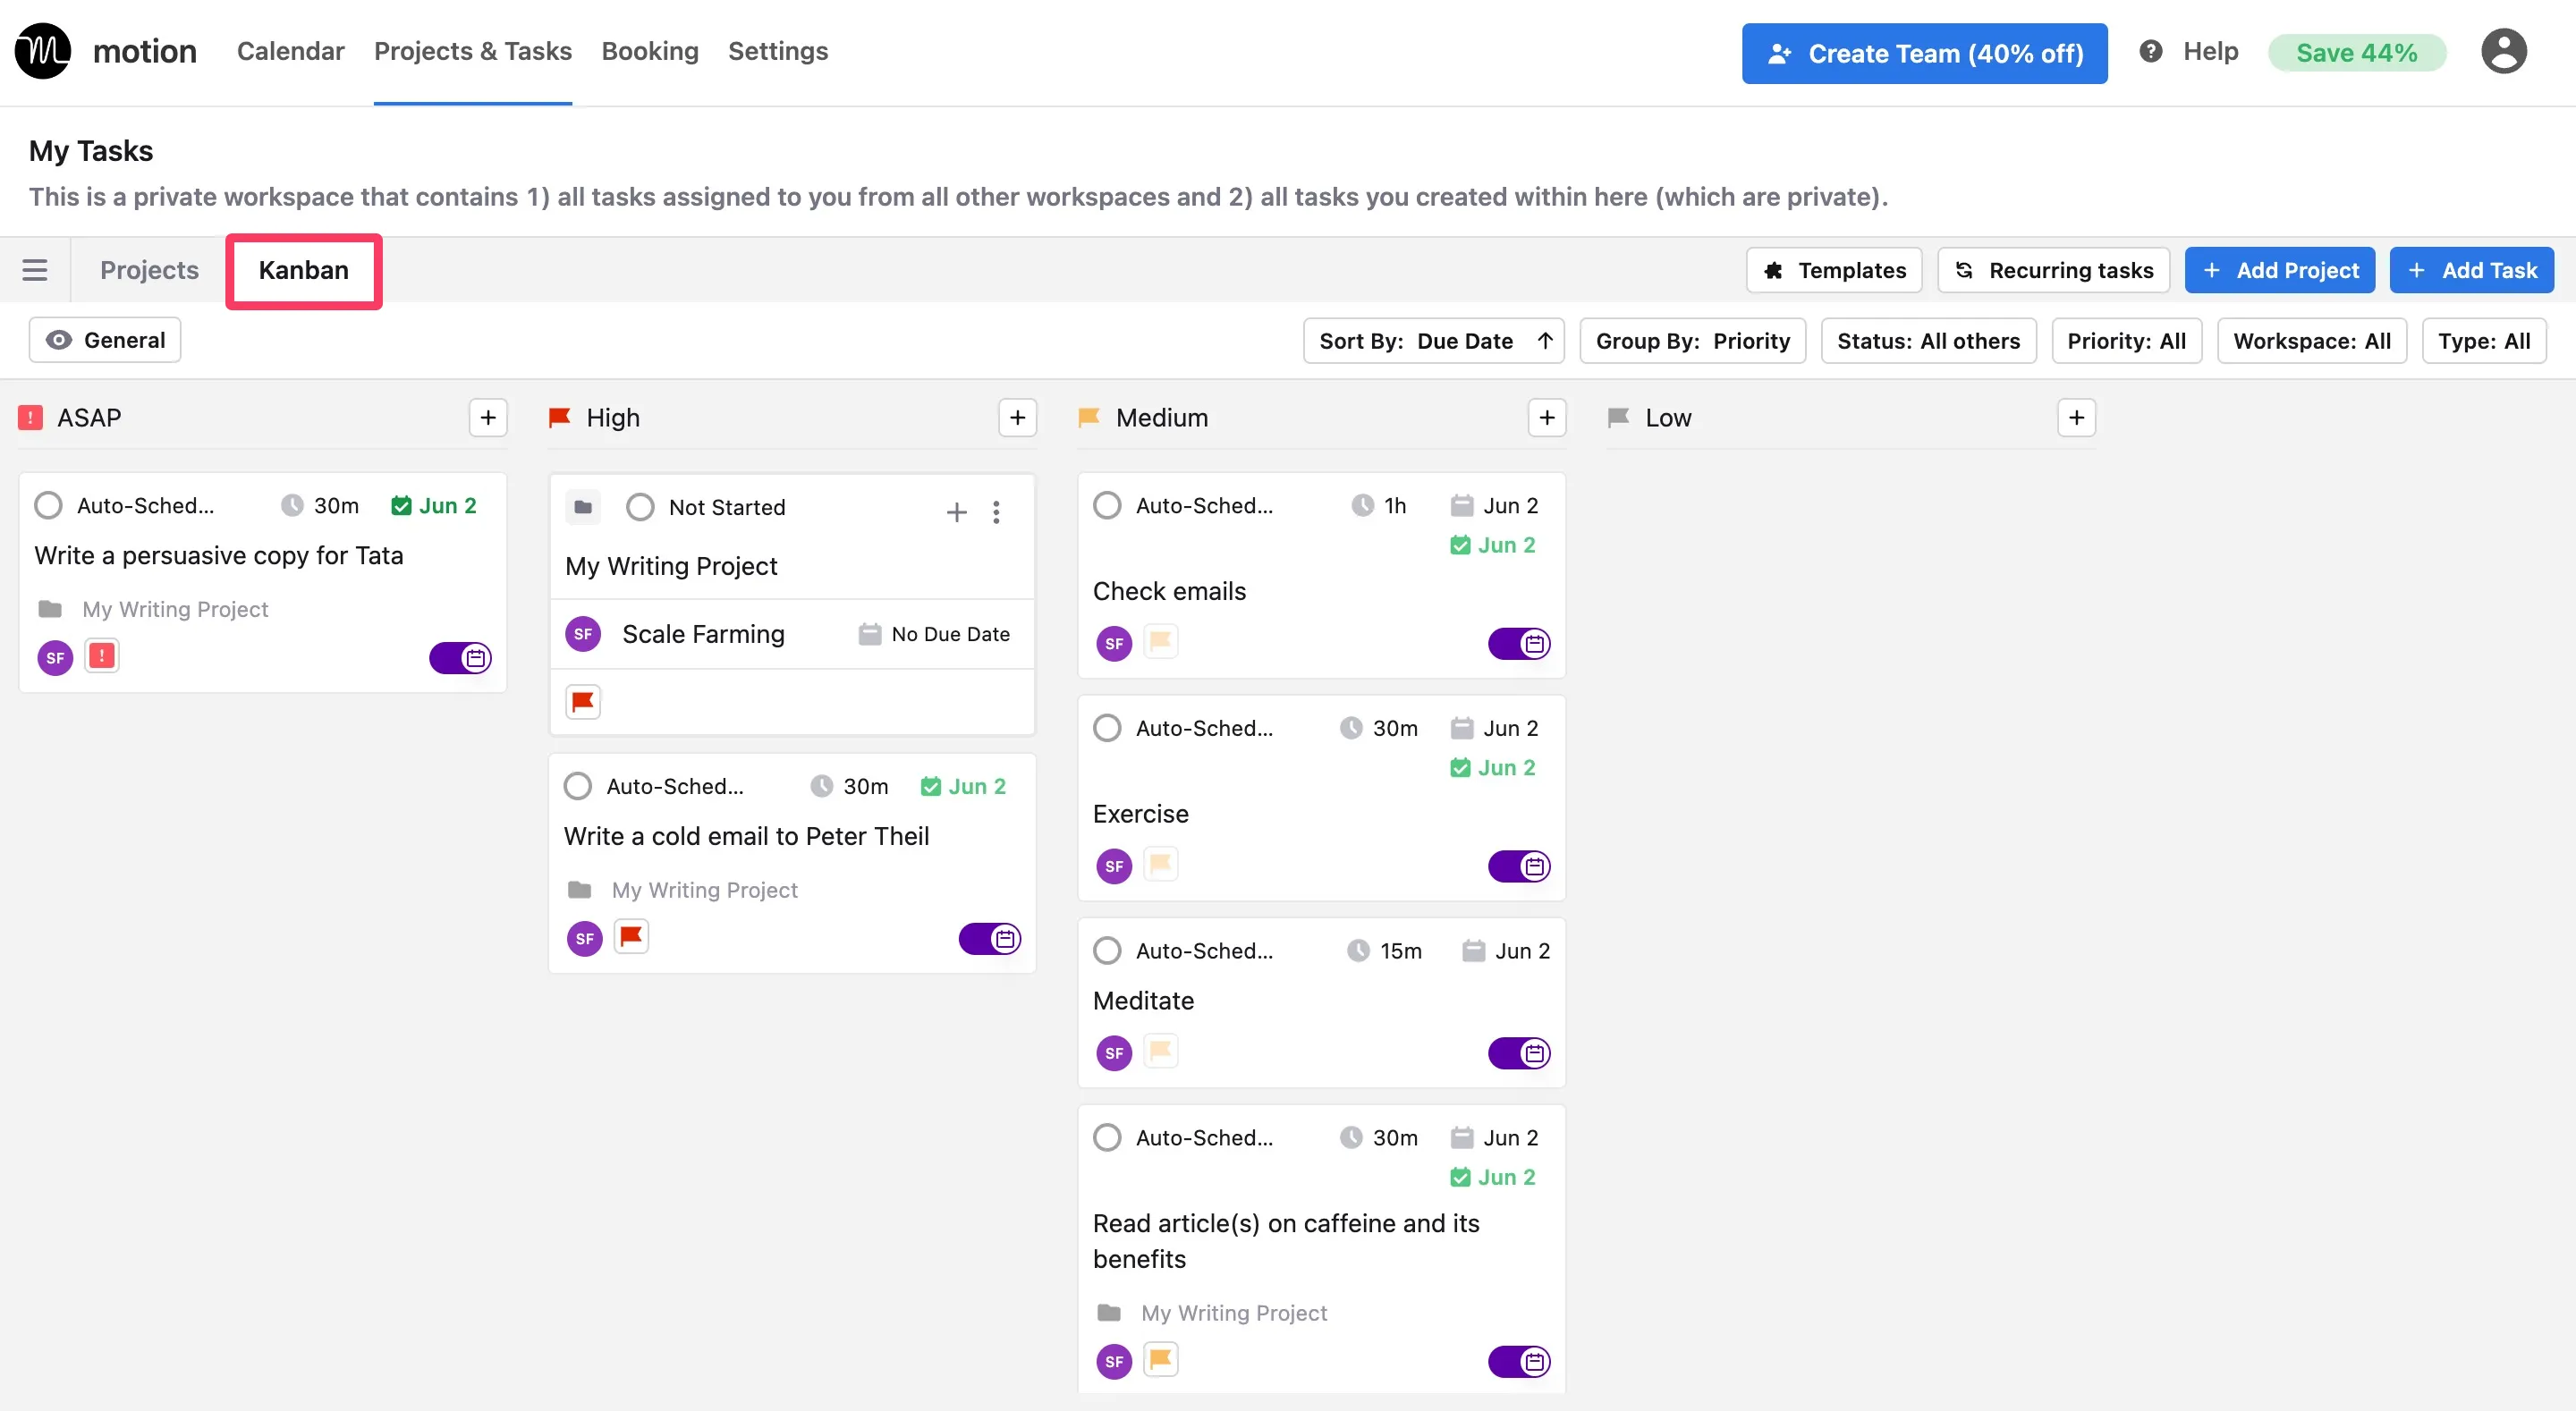Click SF assignee avatar on Exercise task
Screen dimensions: 2576x1411
tap(1114, 866)
